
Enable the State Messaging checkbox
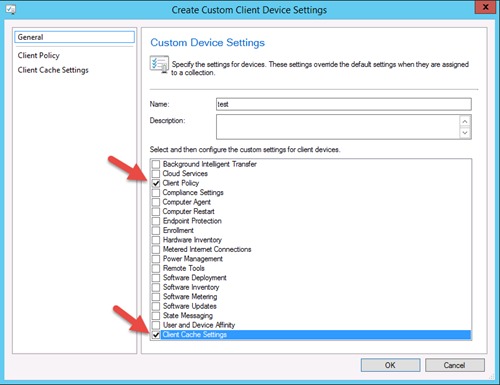(x=156, y=316)
